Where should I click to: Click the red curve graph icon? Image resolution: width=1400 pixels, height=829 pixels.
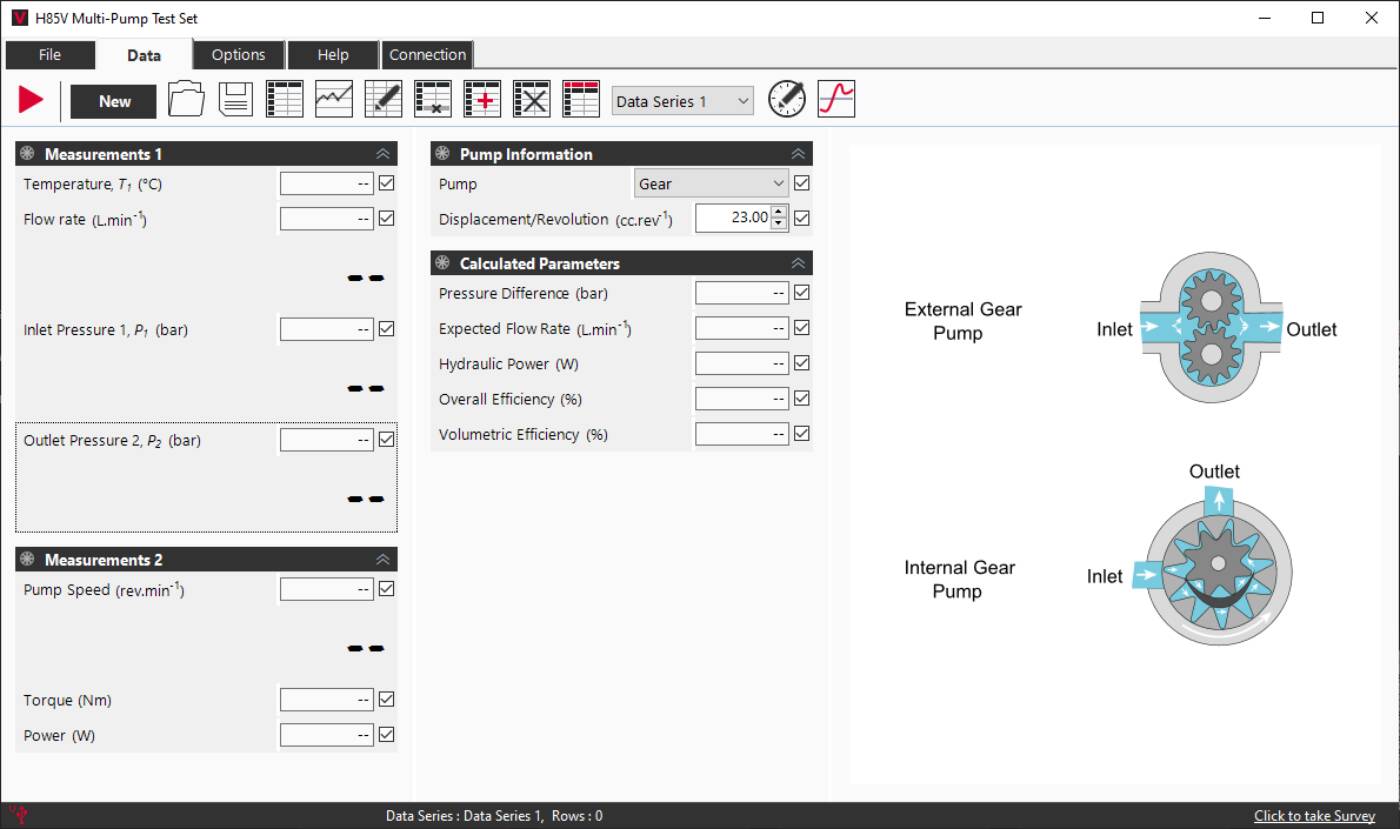coord(836,99)
